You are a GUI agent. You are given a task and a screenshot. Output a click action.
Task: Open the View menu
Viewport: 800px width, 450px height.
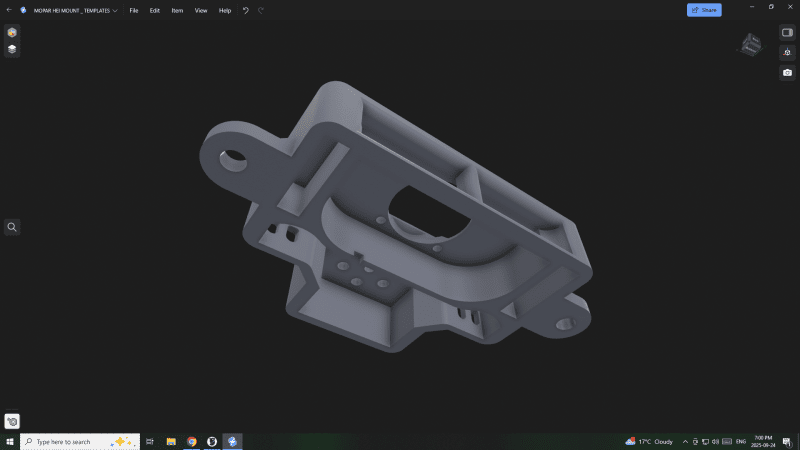click(201, 10)
